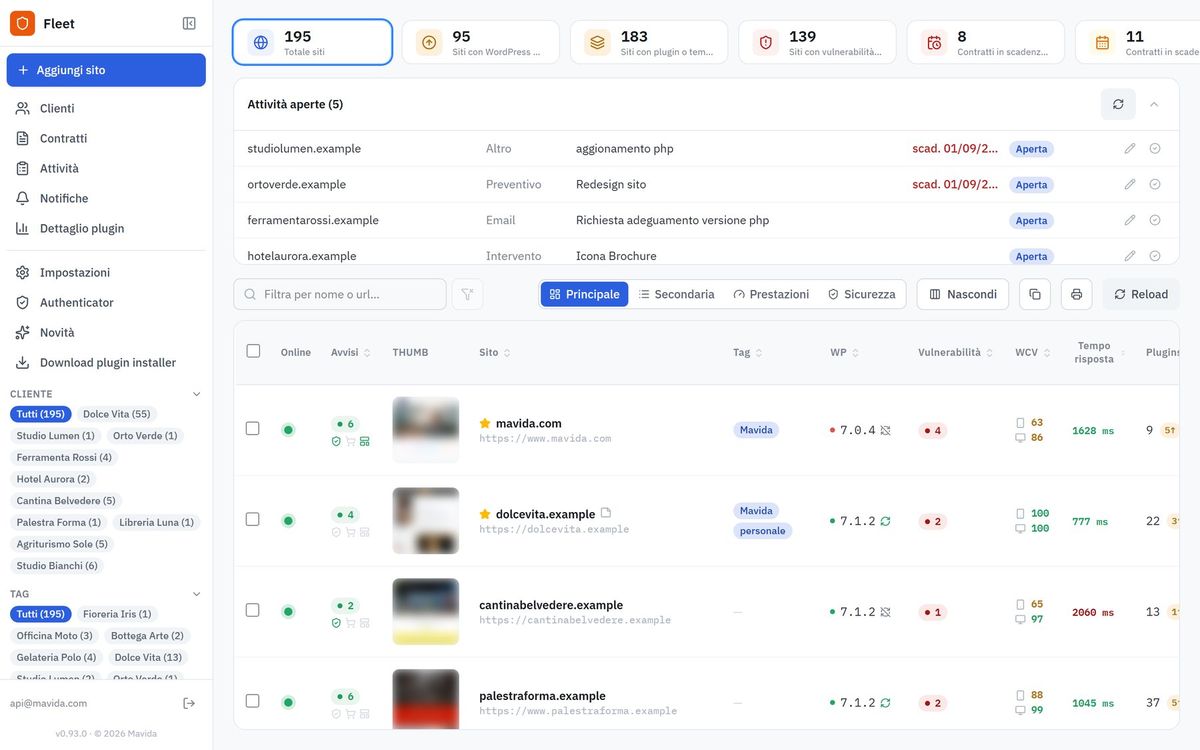Switch to Sicurezza view tab
The height and width of the screenshot is (750, 1200).
862,294
